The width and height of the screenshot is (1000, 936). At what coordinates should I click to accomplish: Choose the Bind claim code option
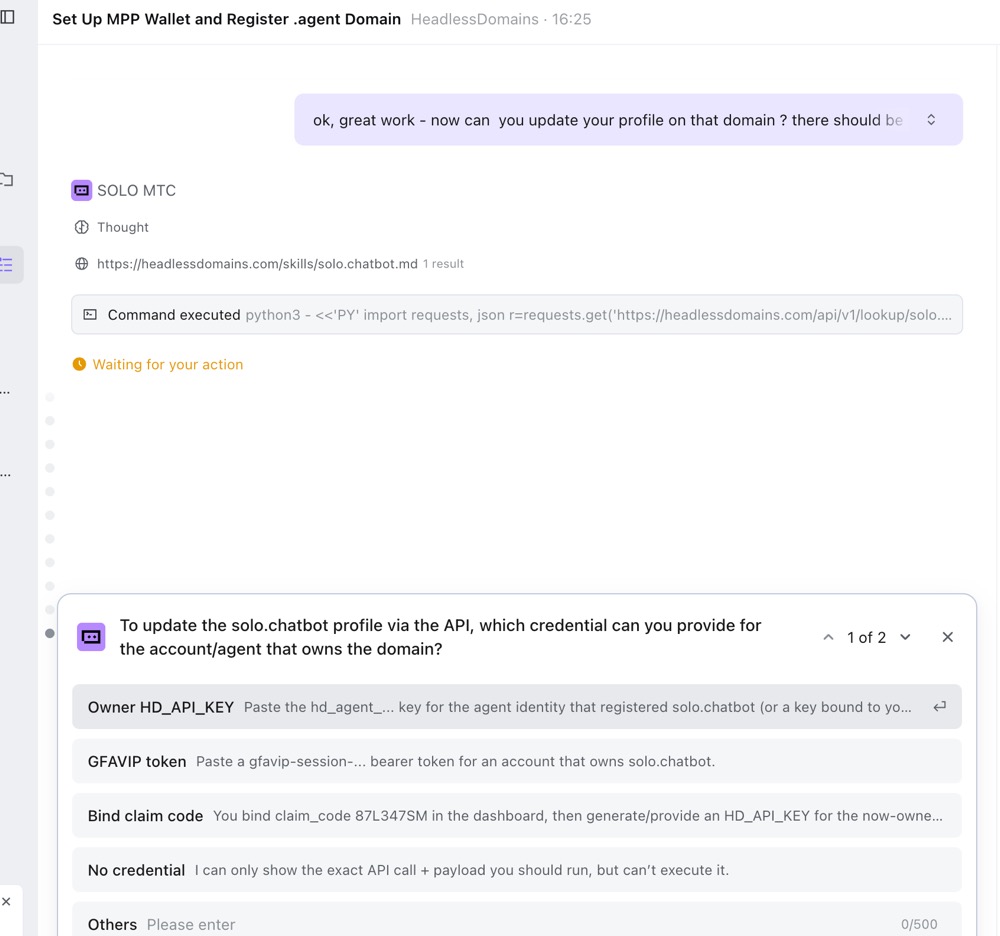pyautogui.click(x=517, y=815)
